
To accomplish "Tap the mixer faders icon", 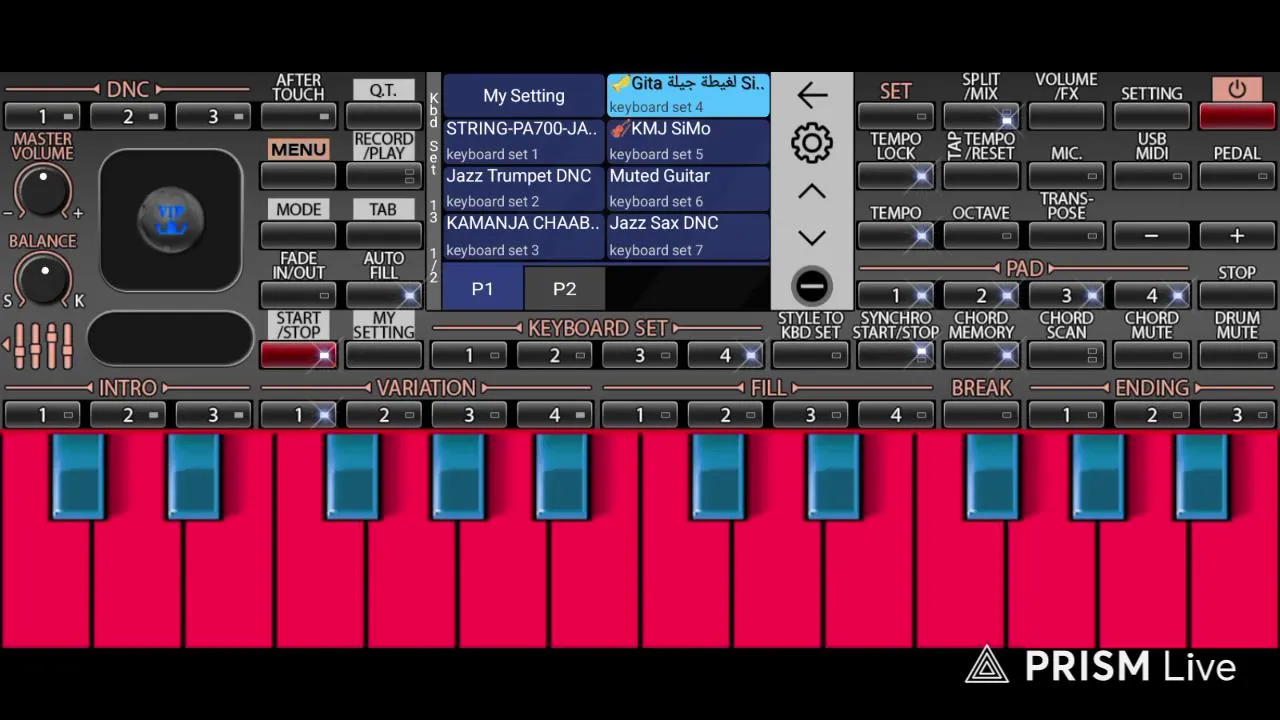I will pos(40,346).
